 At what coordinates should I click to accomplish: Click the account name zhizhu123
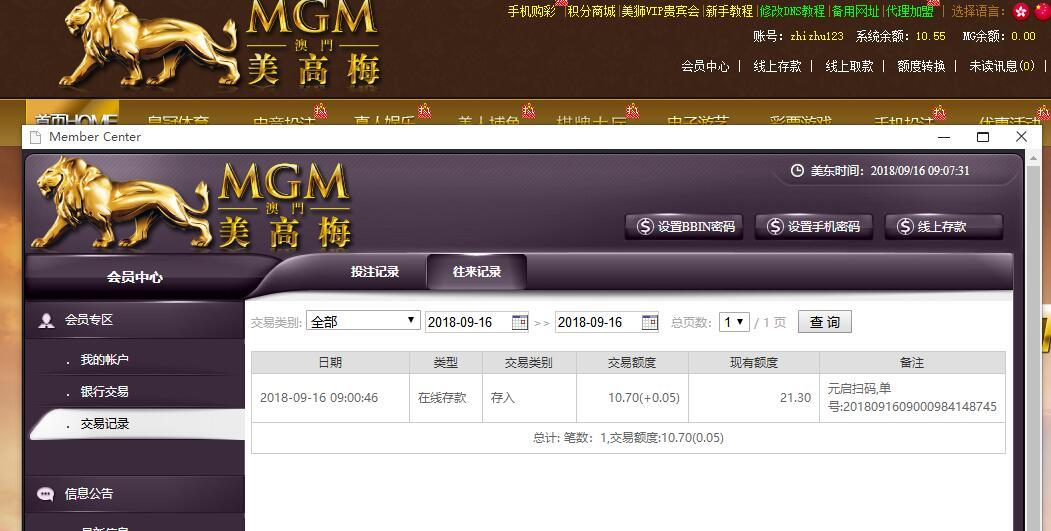point(816,36)
